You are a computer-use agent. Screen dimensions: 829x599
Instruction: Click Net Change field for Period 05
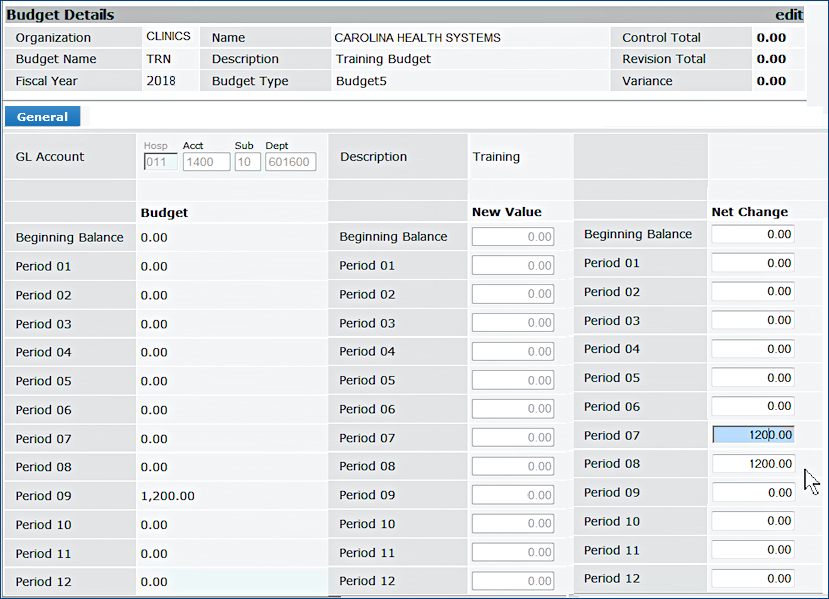[753, 378]
